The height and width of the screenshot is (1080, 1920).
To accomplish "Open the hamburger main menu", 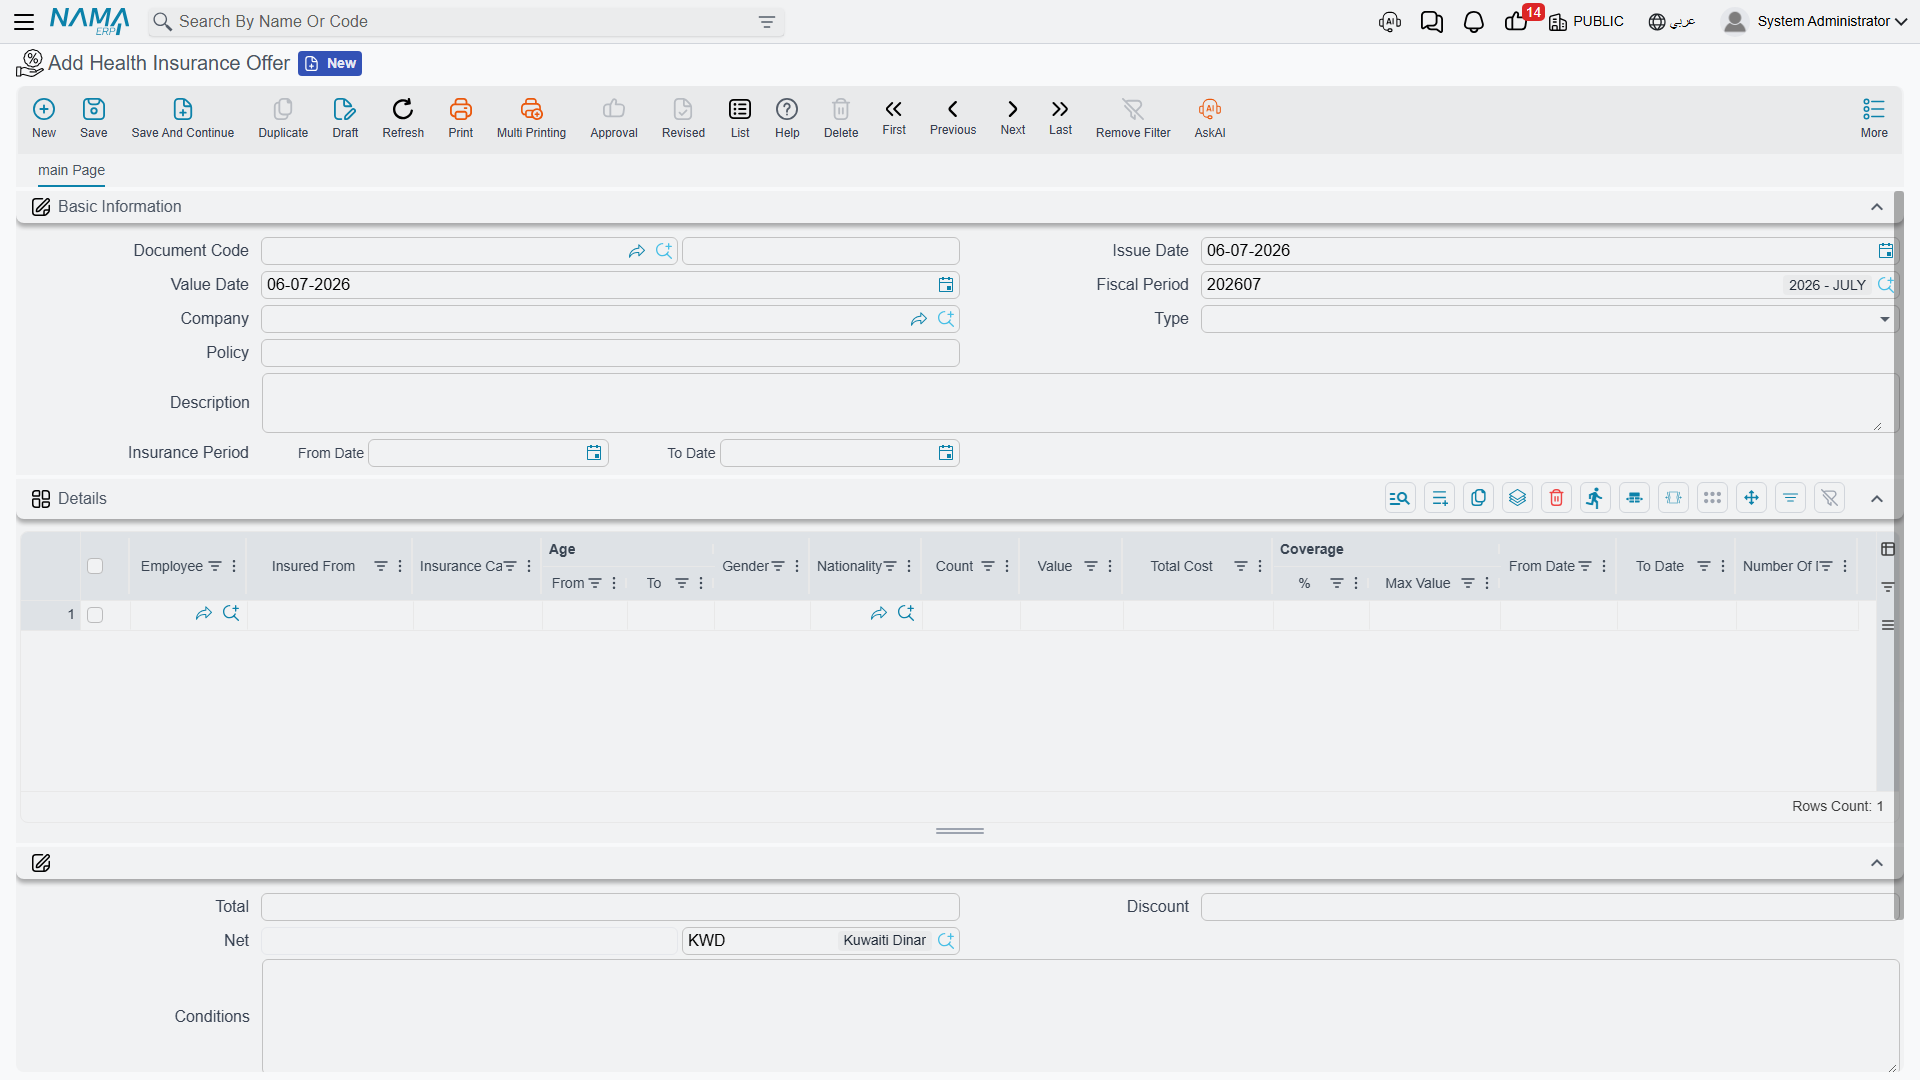I will (x=24, y=22).
